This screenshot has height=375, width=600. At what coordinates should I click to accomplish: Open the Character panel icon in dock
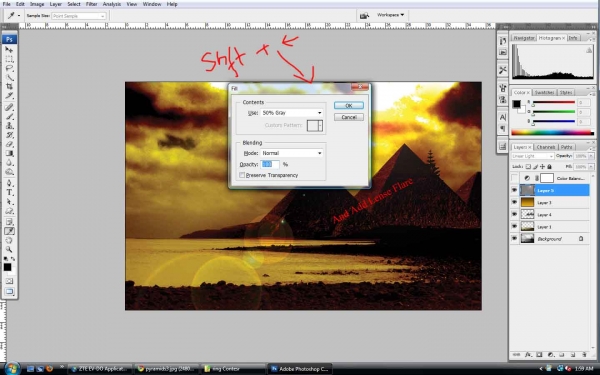click(503, 117)
